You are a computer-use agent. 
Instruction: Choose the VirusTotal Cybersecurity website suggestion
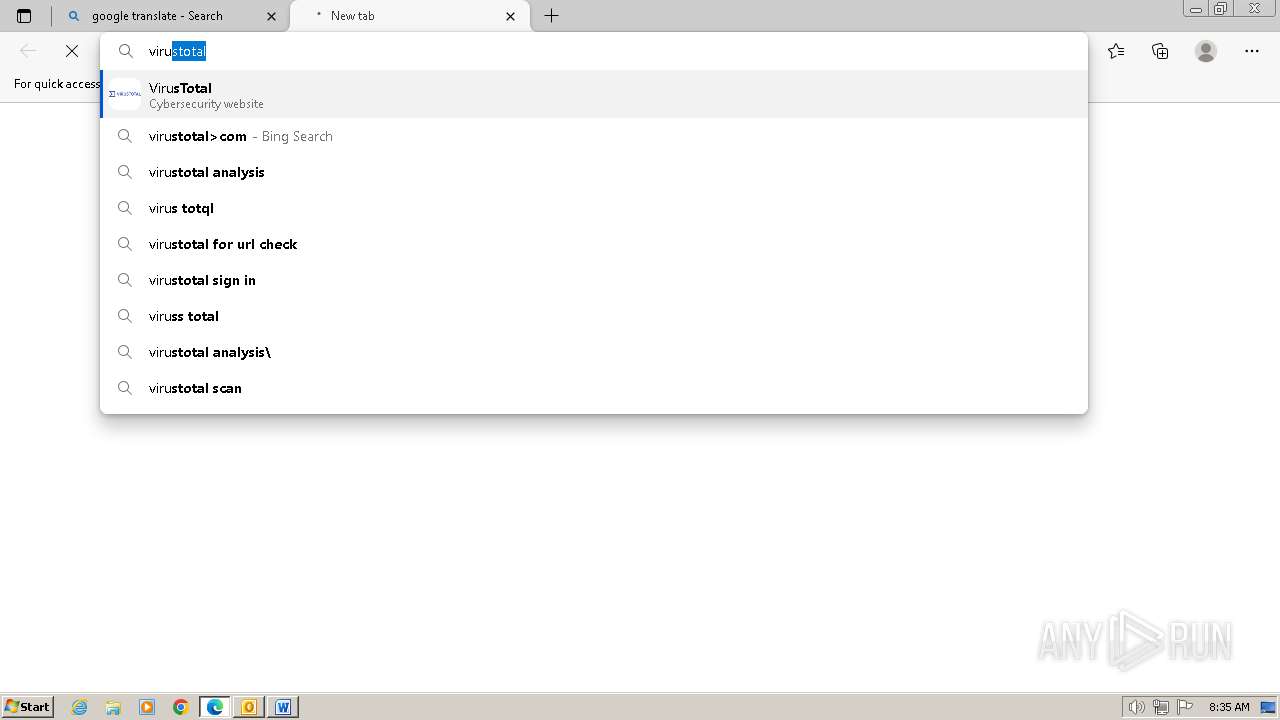click(x=594, y=94)
